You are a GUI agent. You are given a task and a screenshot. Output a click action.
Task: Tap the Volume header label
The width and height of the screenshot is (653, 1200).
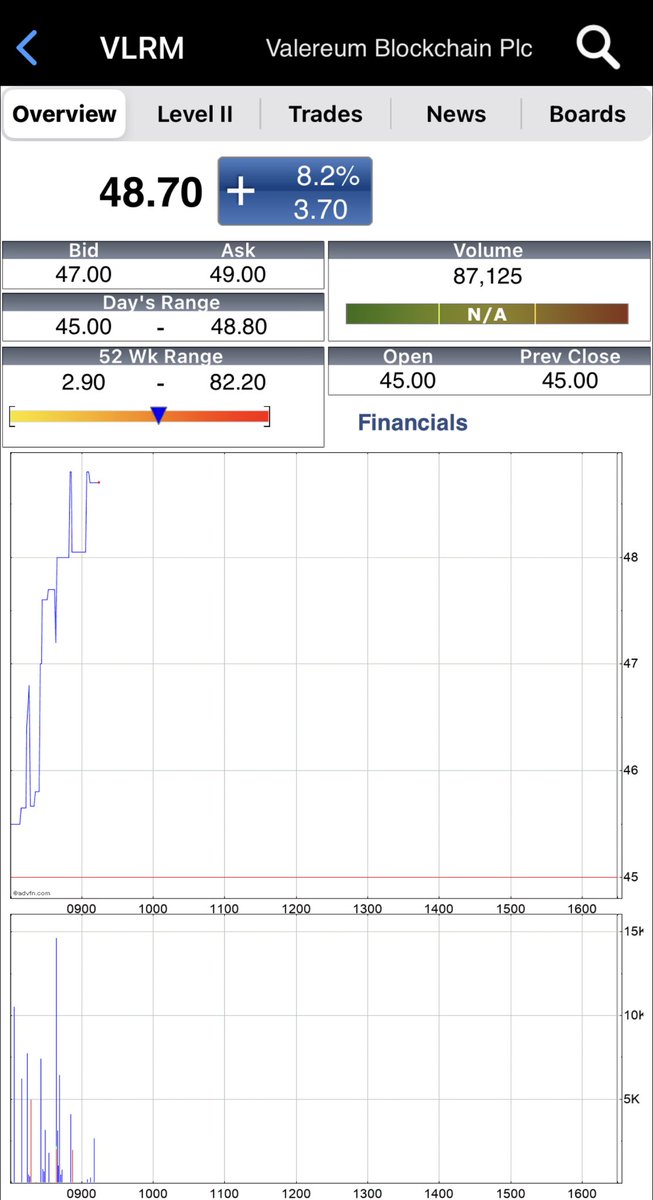488,250
